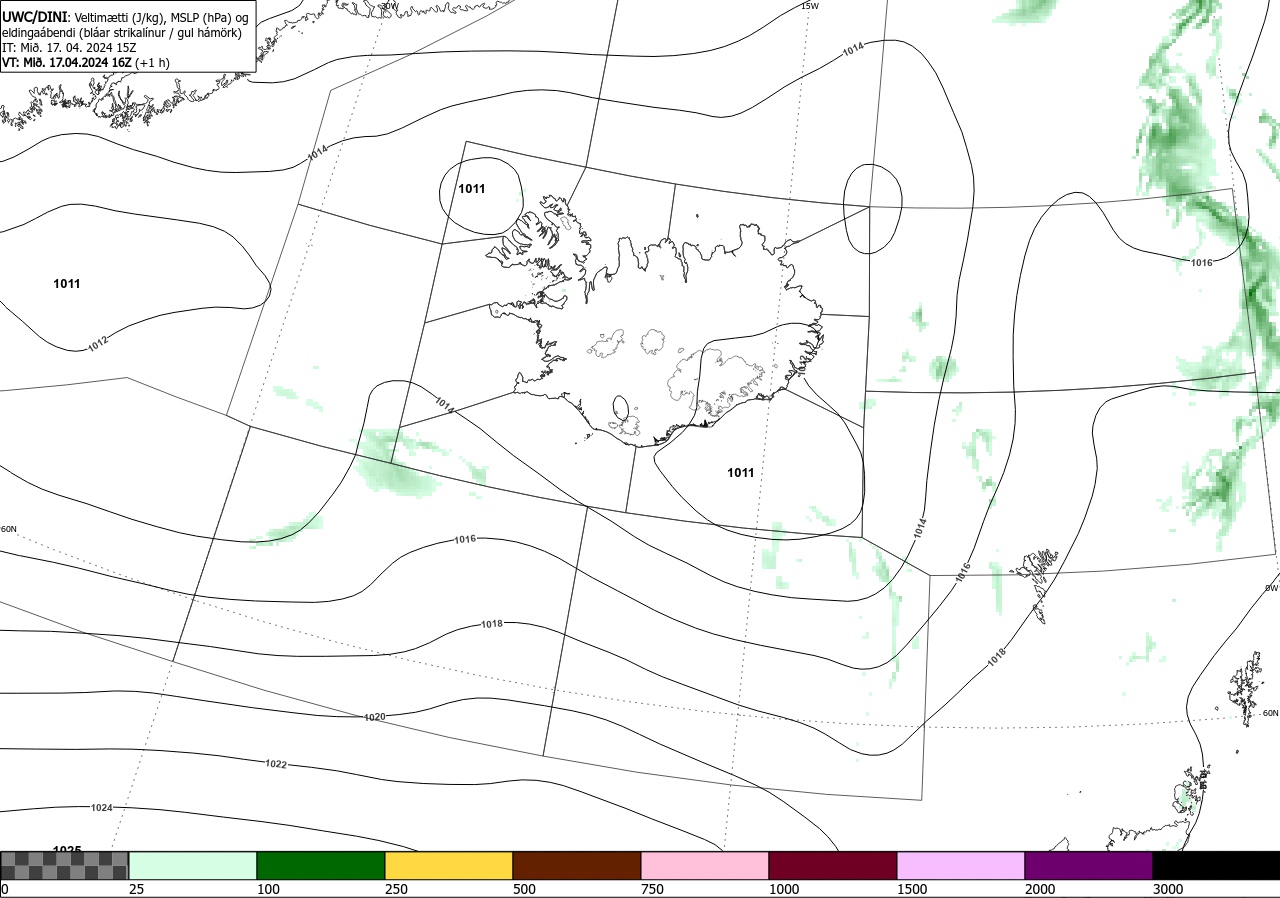Select the 'VT: Mið. 17.04.2024 16Z (+1 h)' line

(87, 62)
